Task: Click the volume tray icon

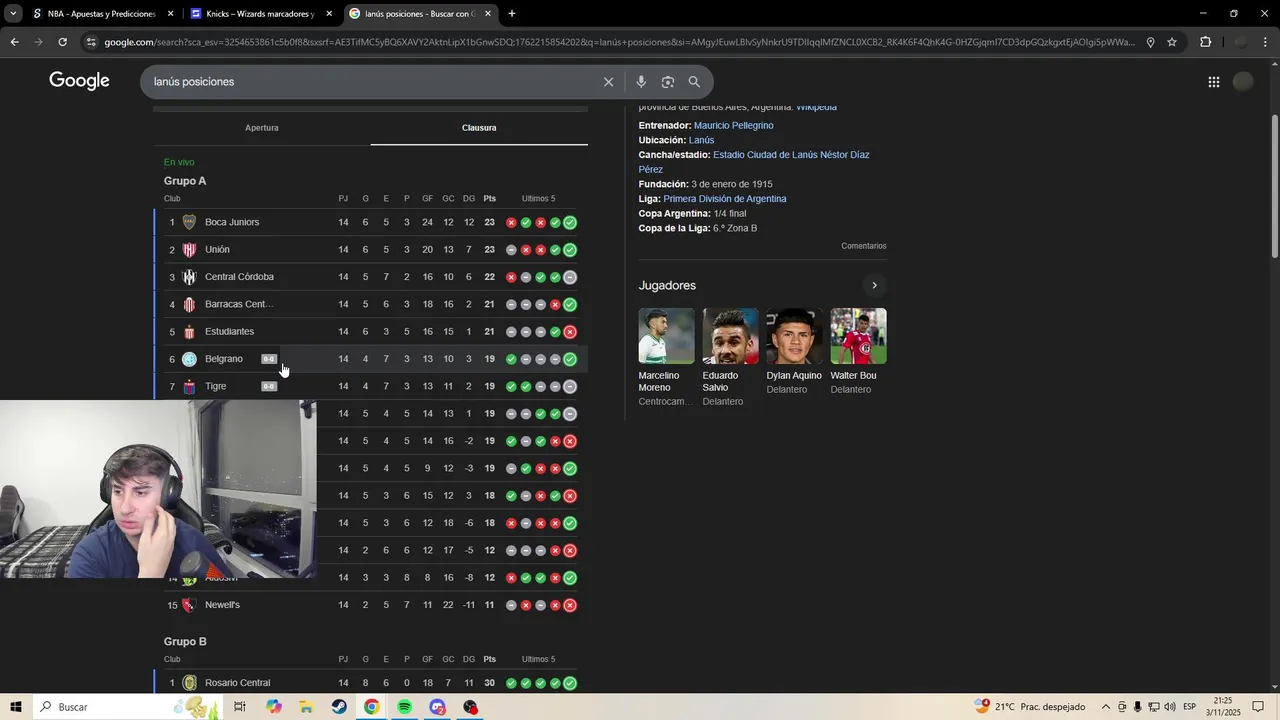Action: (x=1170, y=707)
